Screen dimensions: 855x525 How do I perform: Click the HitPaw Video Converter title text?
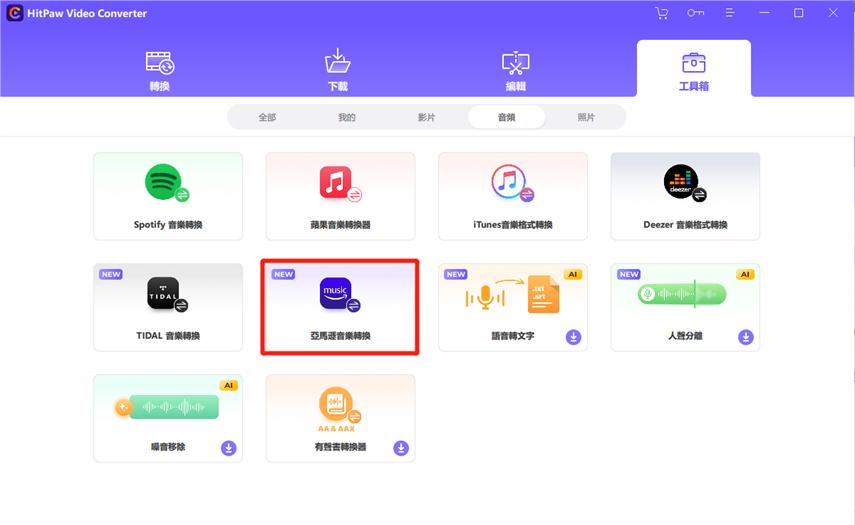tap(87, 13)
